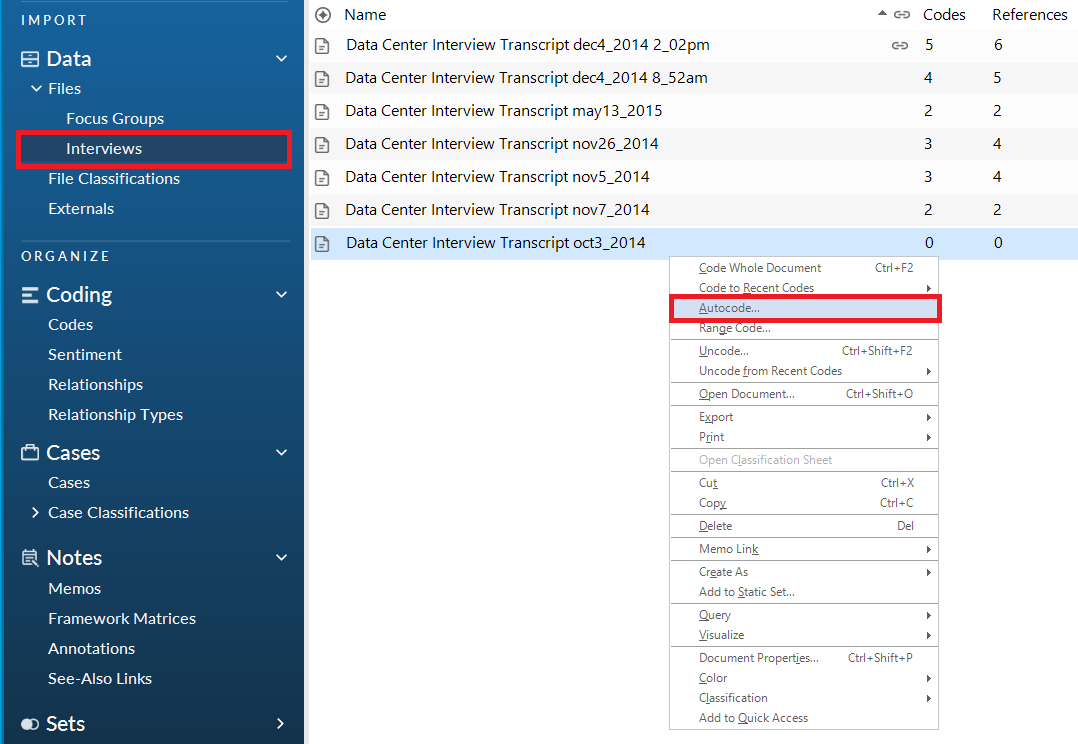Click the see-also link icon on the dec4_2014 2_02pm row
This screenshot has width=1078, height=744.
point(899,45)
